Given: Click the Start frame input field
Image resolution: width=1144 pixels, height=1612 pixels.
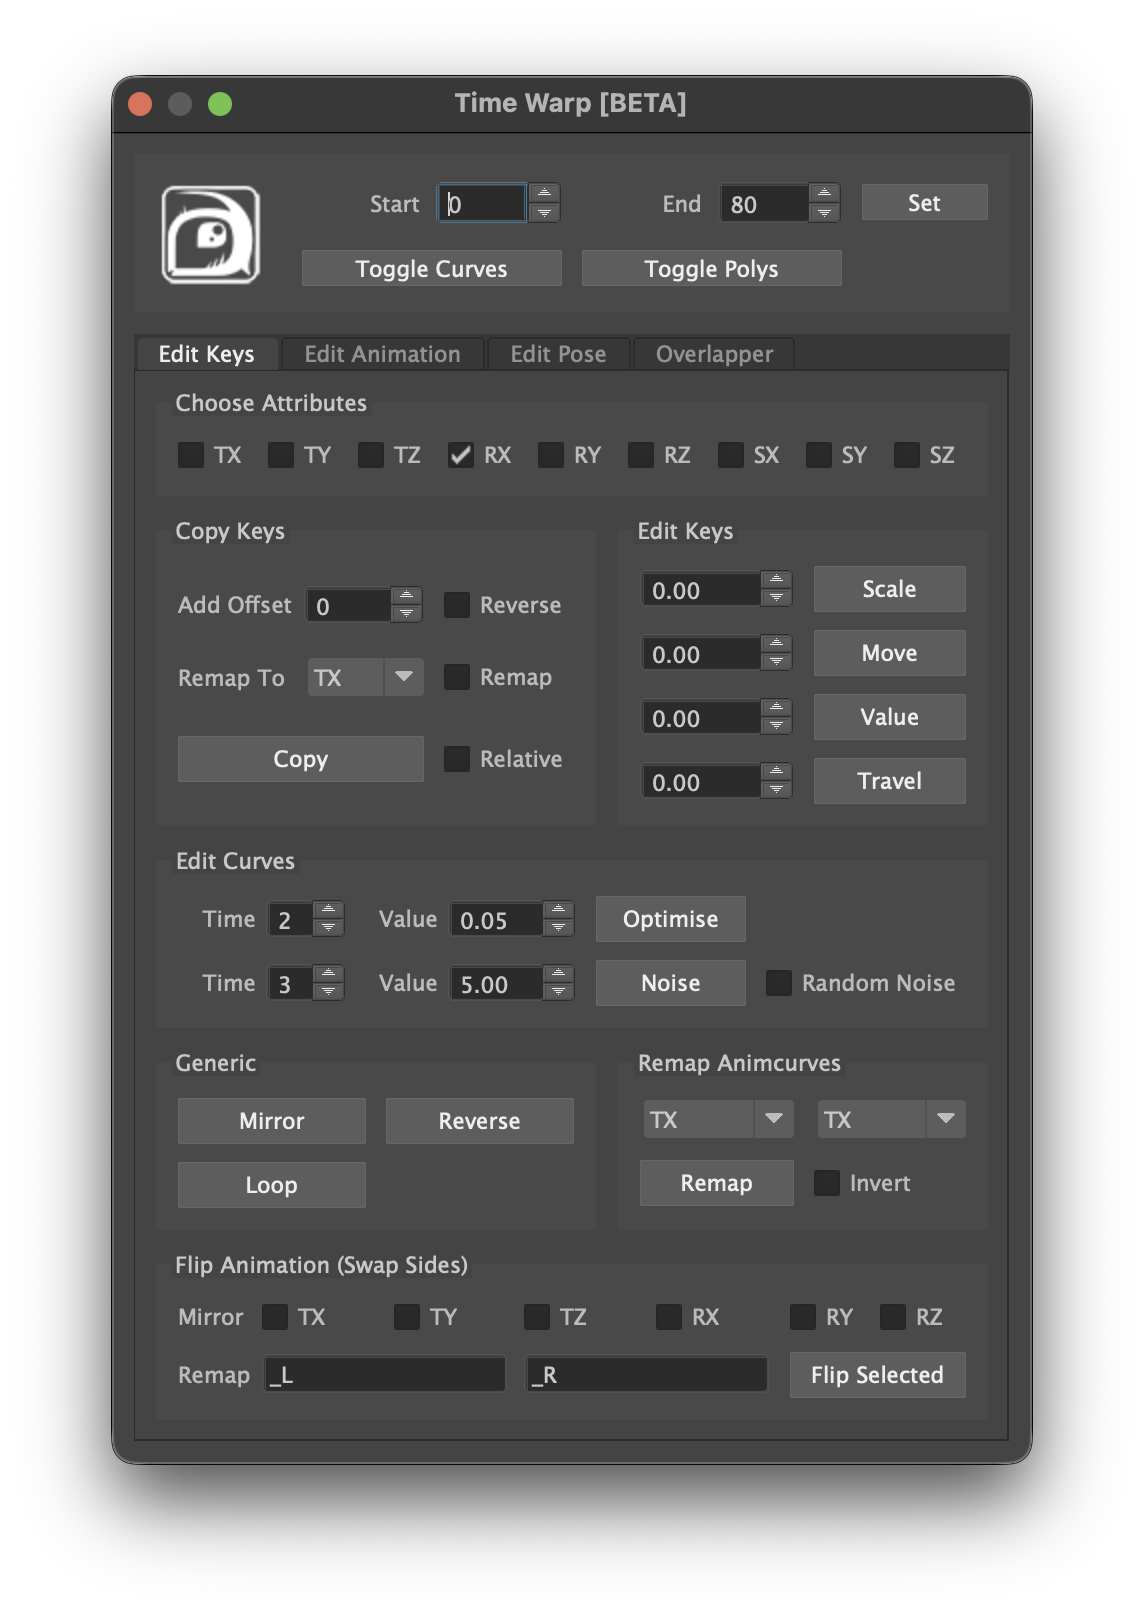Looking at the screenshot, I should [x=482, y=203].
